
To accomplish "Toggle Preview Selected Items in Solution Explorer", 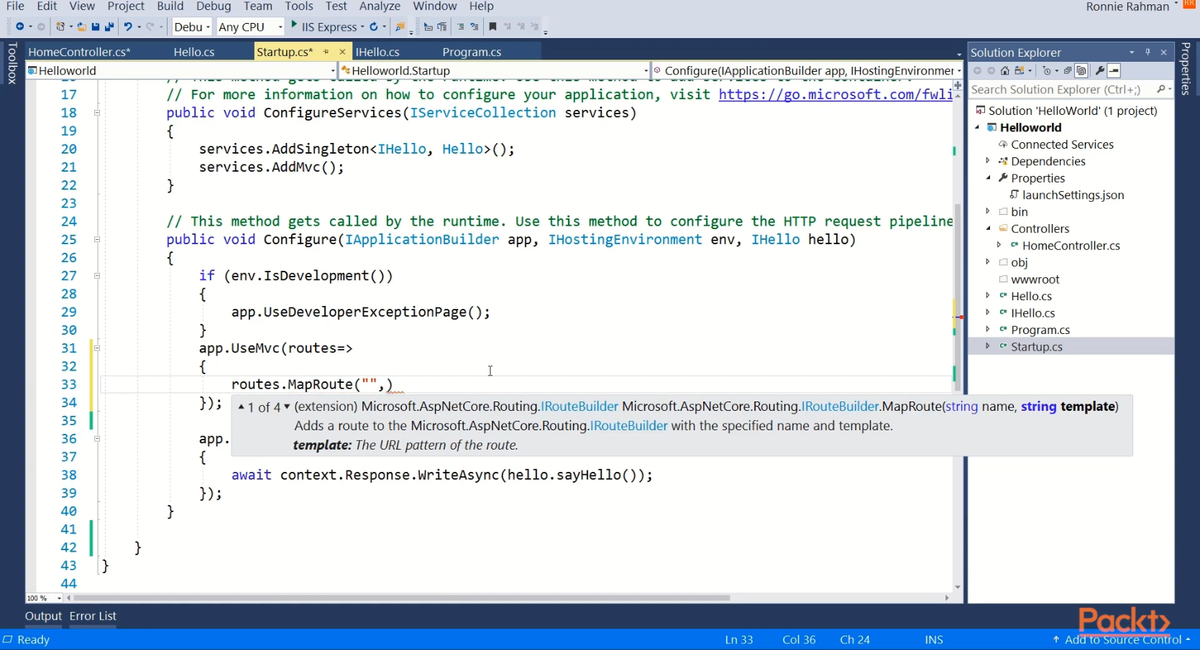I will pyautogui.click(x=1113, y=71).
